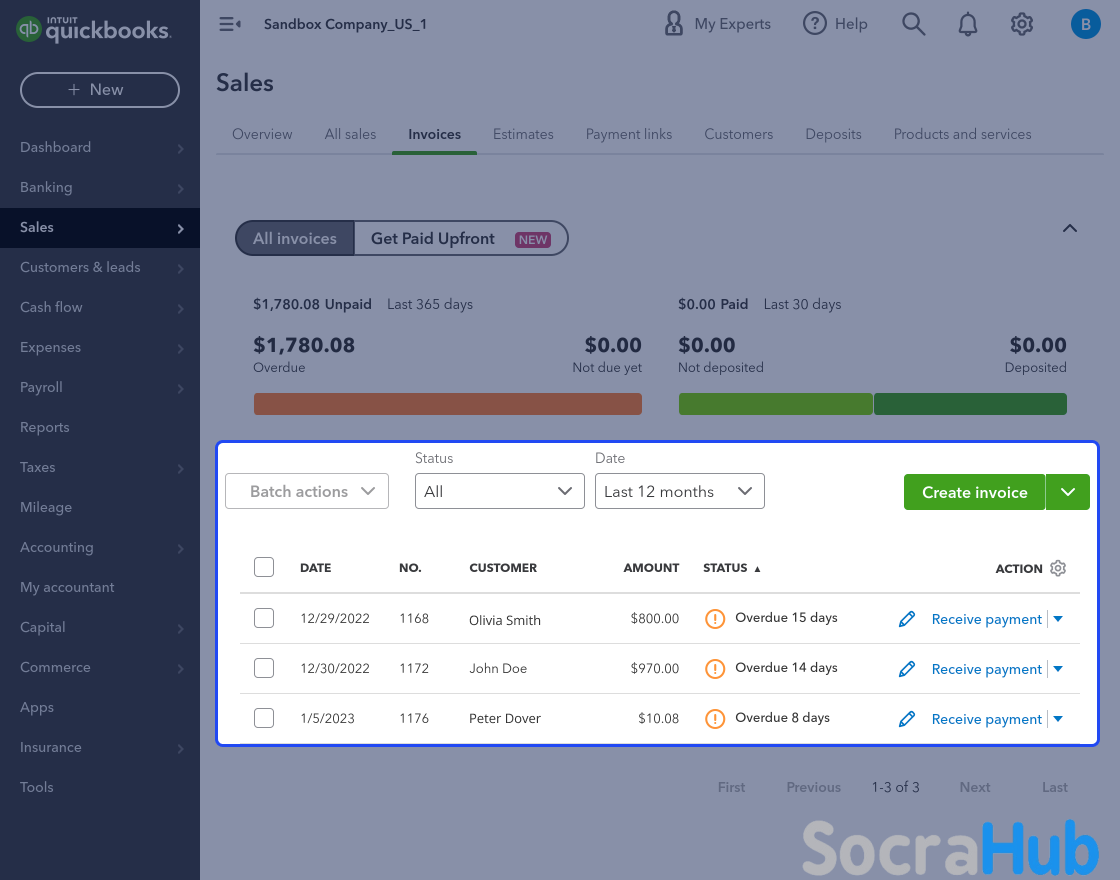Go to Products and services tab
Image resolution: width=1120 pixels, height=880 pixels.
point(962,134)
